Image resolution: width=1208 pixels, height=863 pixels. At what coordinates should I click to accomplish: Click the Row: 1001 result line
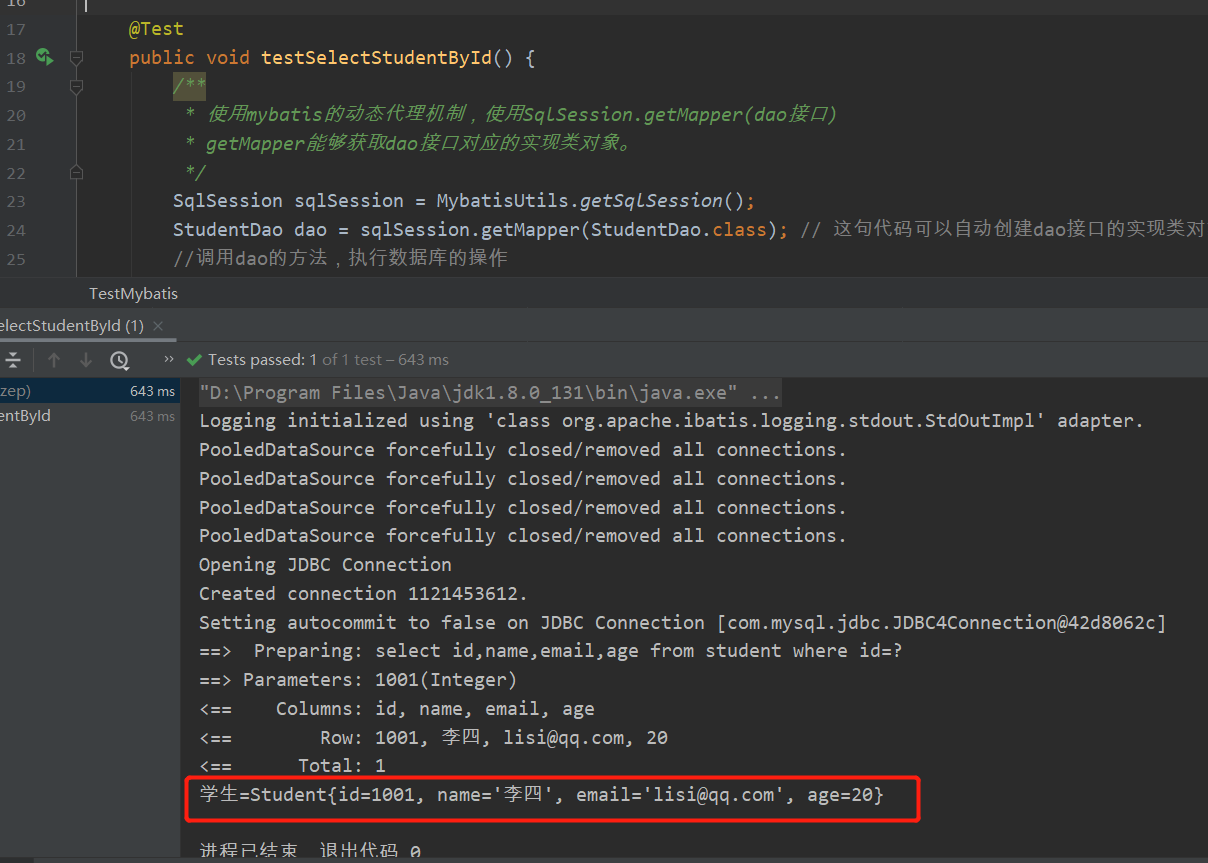[x=433, y=738]
